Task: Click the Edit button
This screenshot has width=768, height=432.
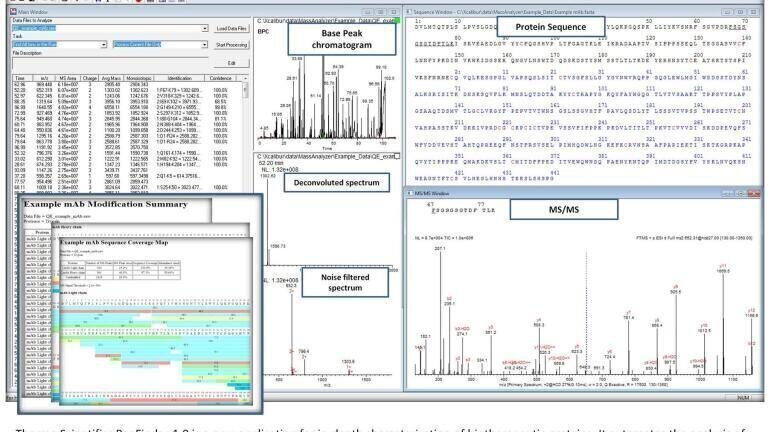Action: pos(232,63)
